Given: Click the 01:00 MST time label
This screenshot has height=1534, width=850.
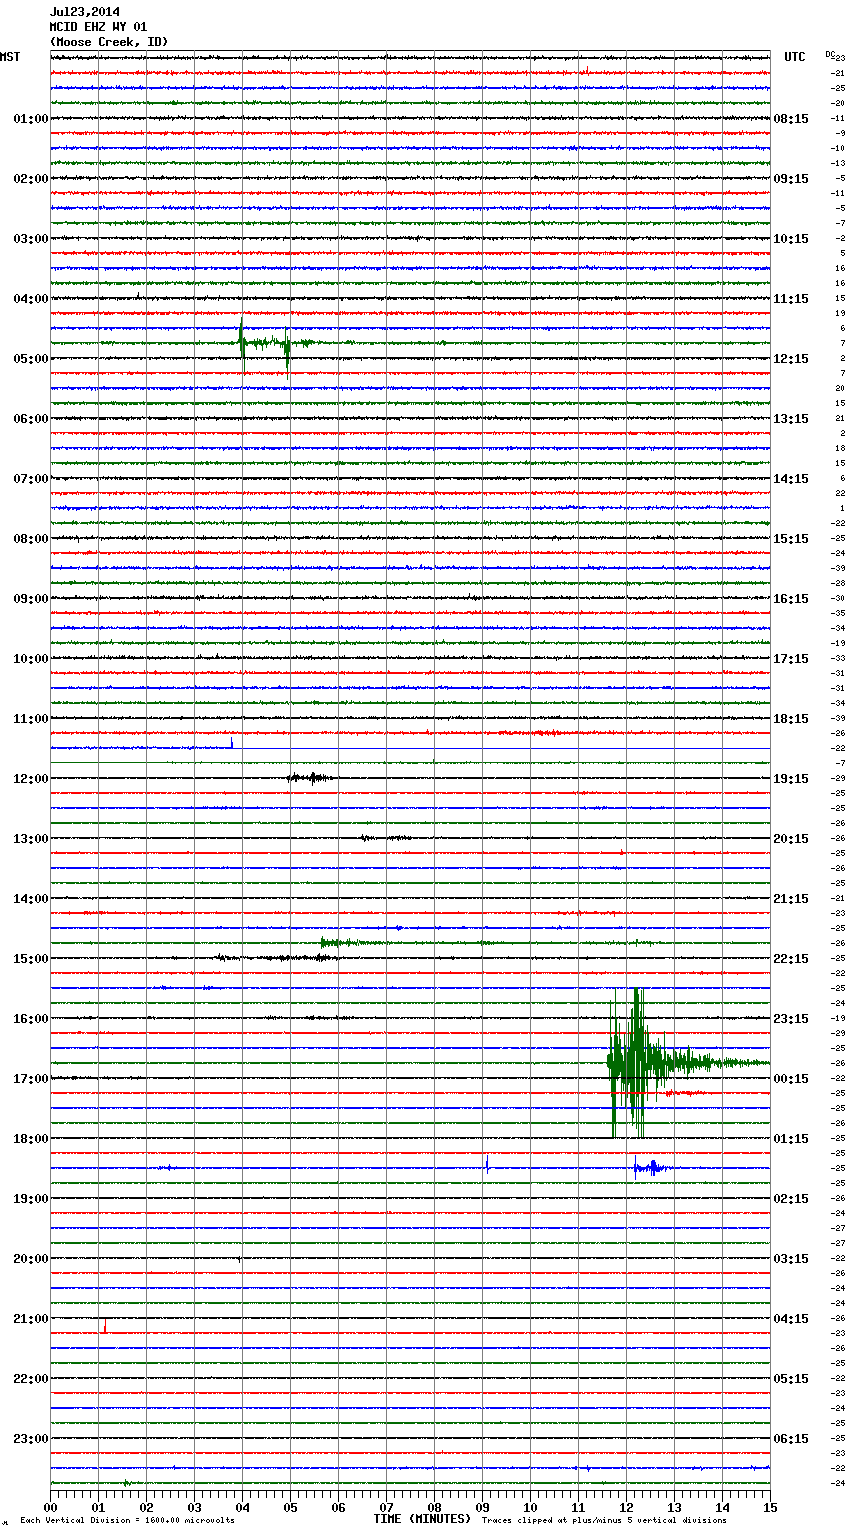Looking at the screenshot, I should [31, 119].
